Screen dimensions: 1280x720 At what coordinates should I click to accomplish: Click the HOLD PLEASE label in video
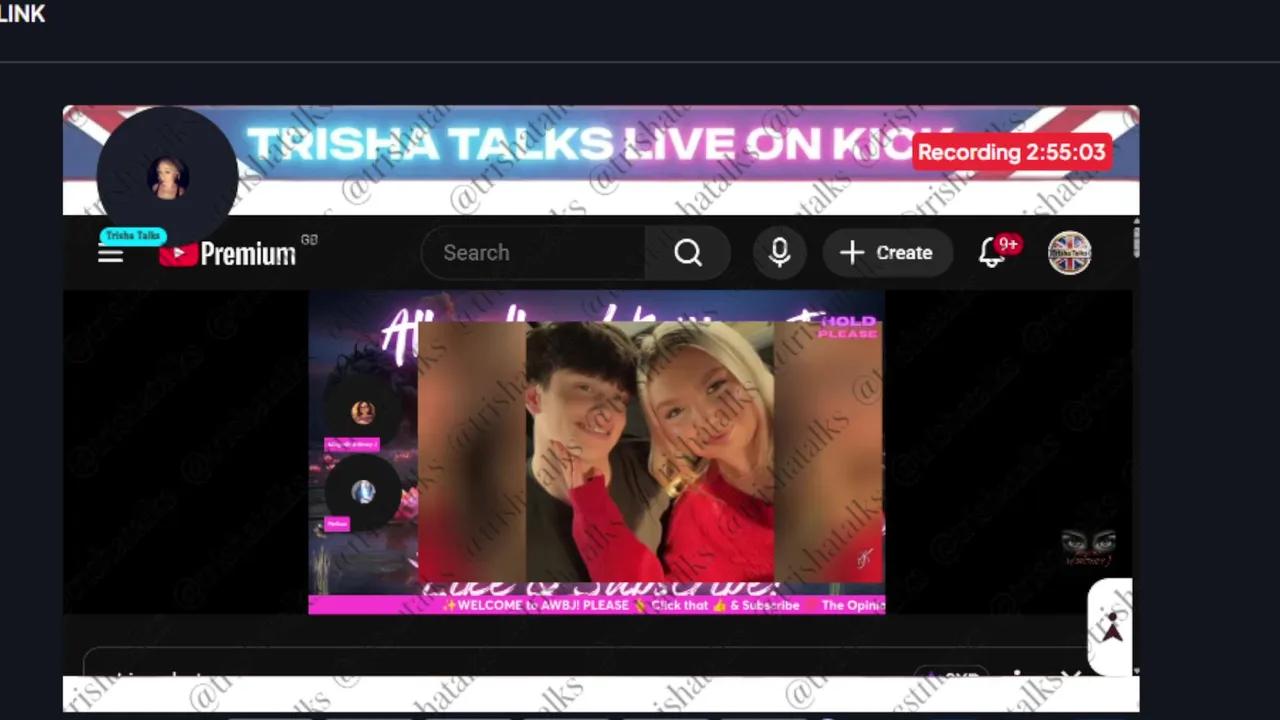coord(847,327)
